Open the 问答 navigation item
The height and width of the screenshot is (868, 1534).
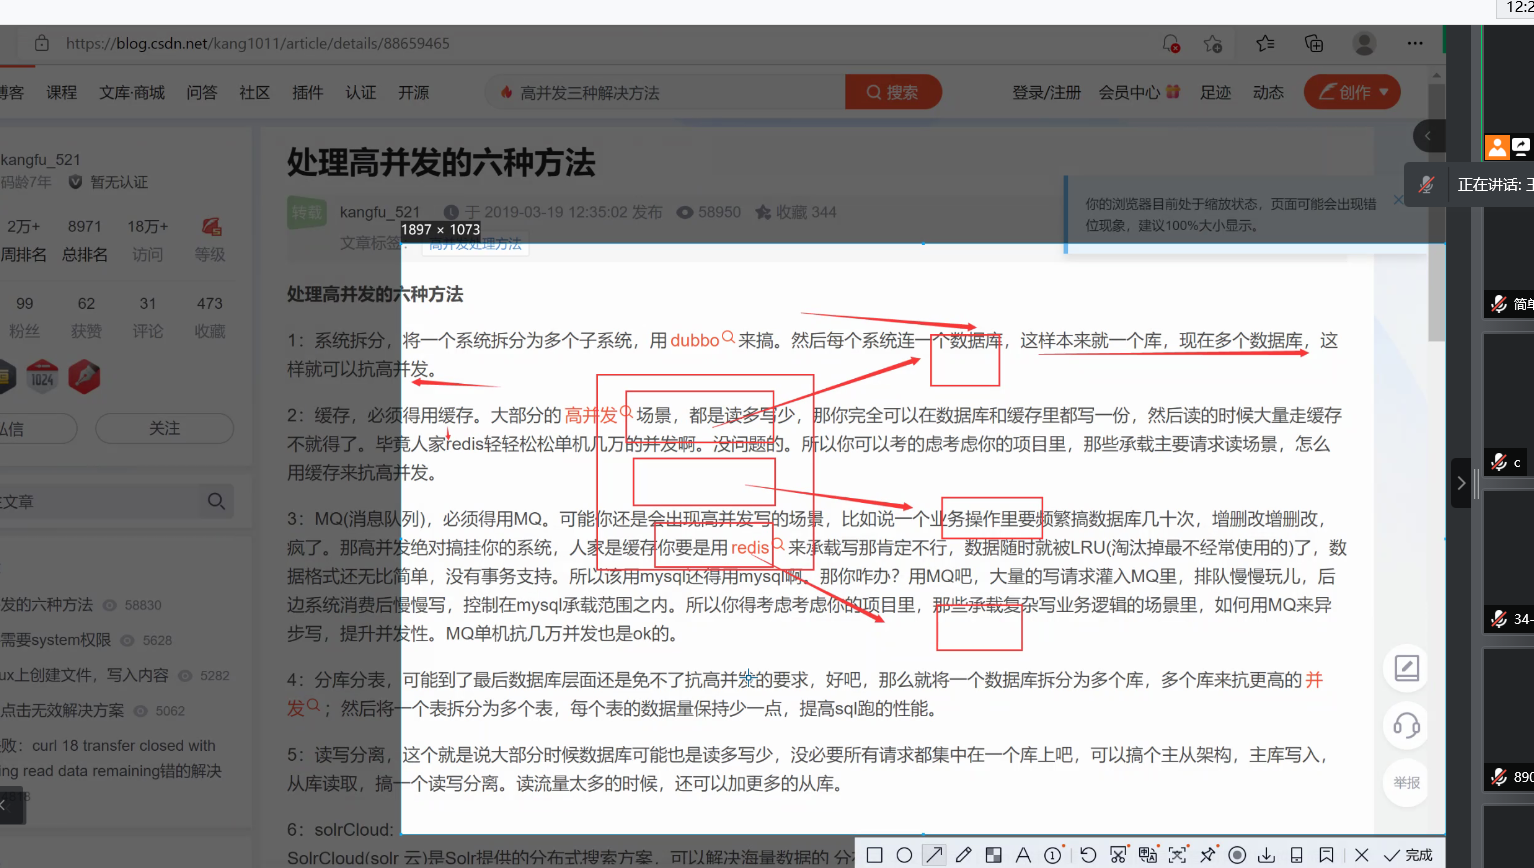[x=202, y=92]
